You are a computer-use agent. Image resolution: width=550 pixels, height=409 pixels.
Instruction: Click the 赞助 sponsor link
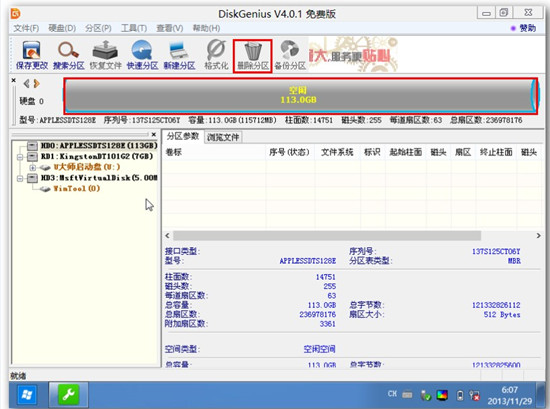tap(524, 28)
